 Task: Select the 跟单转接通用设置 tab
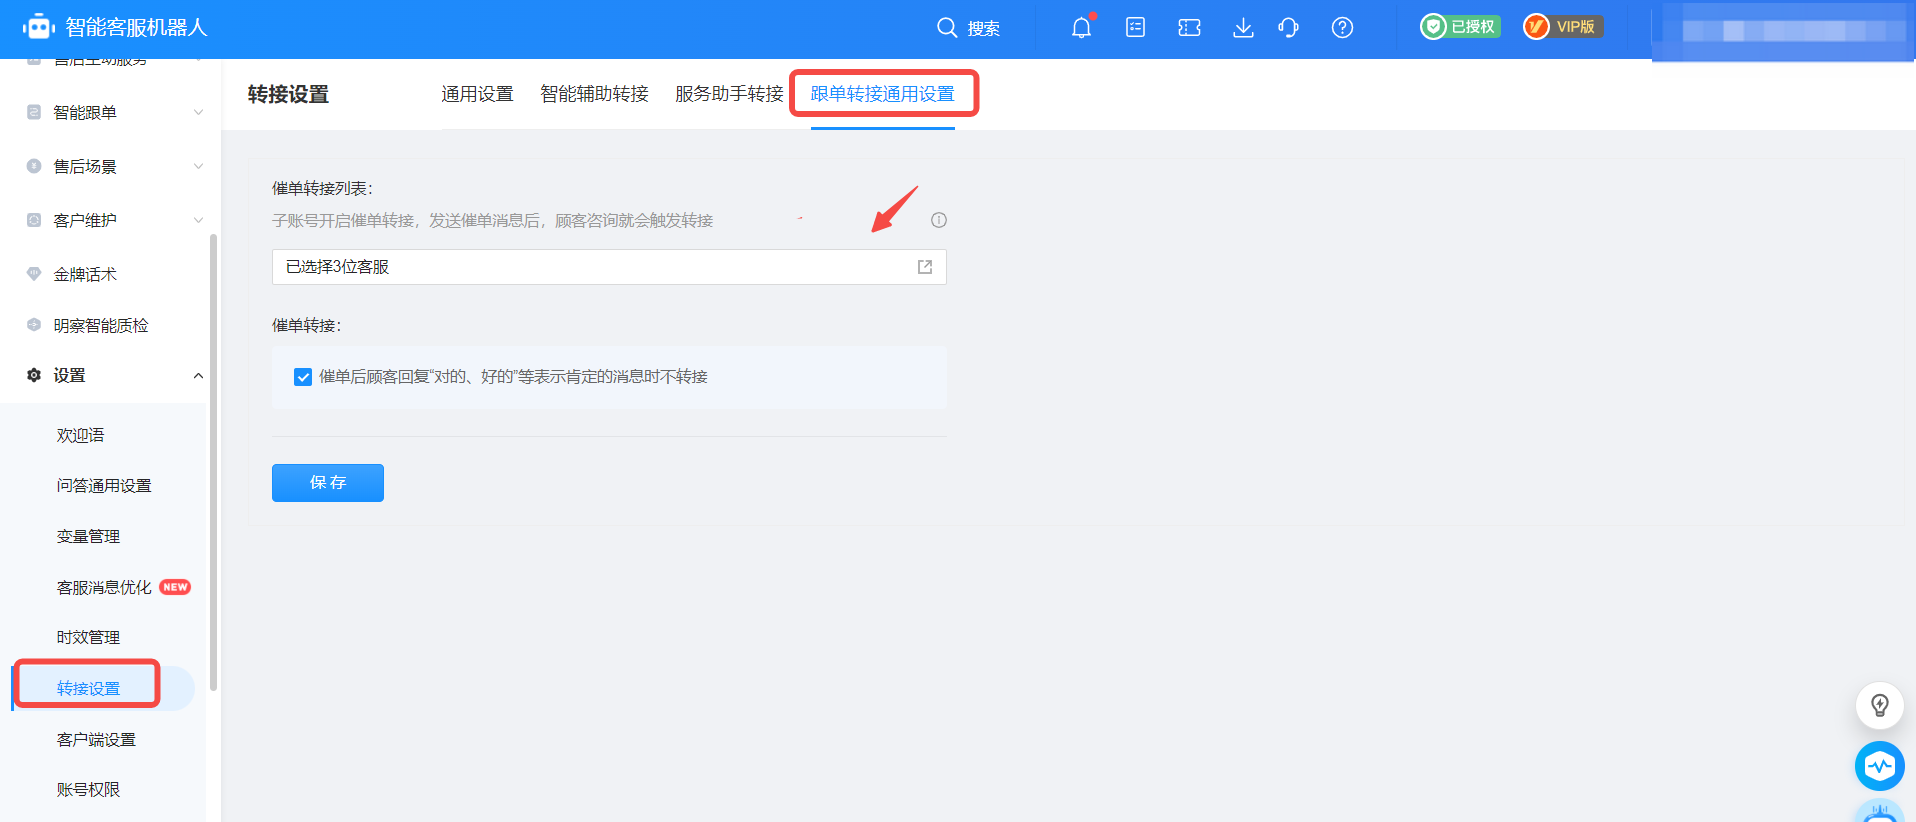coord(882,94)
